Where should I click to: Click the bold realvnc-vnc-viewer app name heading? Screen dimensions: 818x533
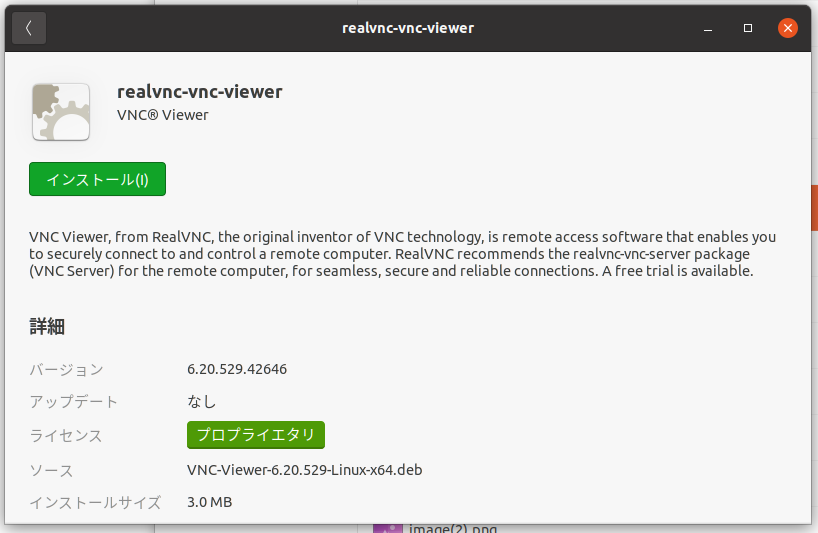pos(200,92)
